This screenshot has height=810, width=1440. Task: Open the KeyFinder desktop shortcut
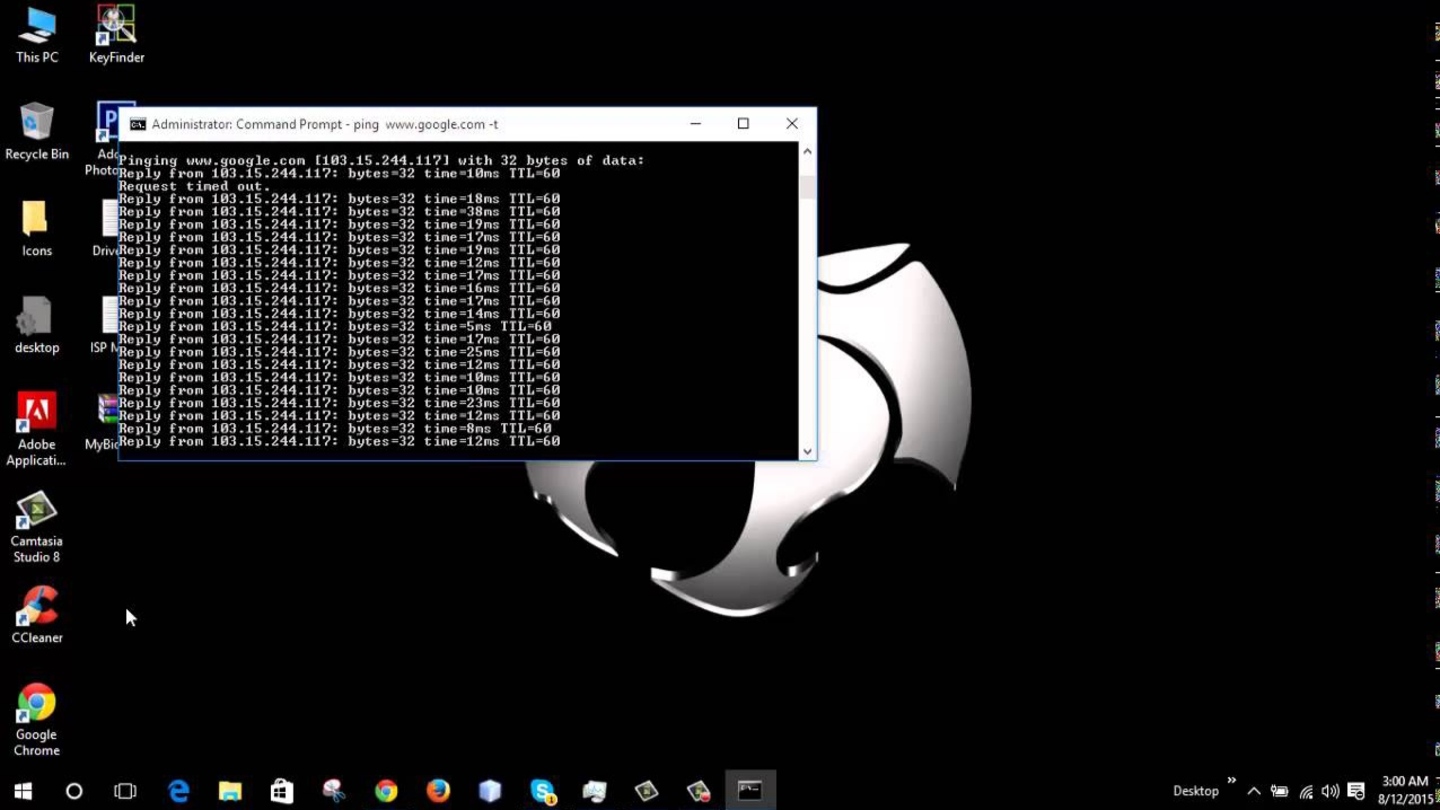click(x=116, y=33)
